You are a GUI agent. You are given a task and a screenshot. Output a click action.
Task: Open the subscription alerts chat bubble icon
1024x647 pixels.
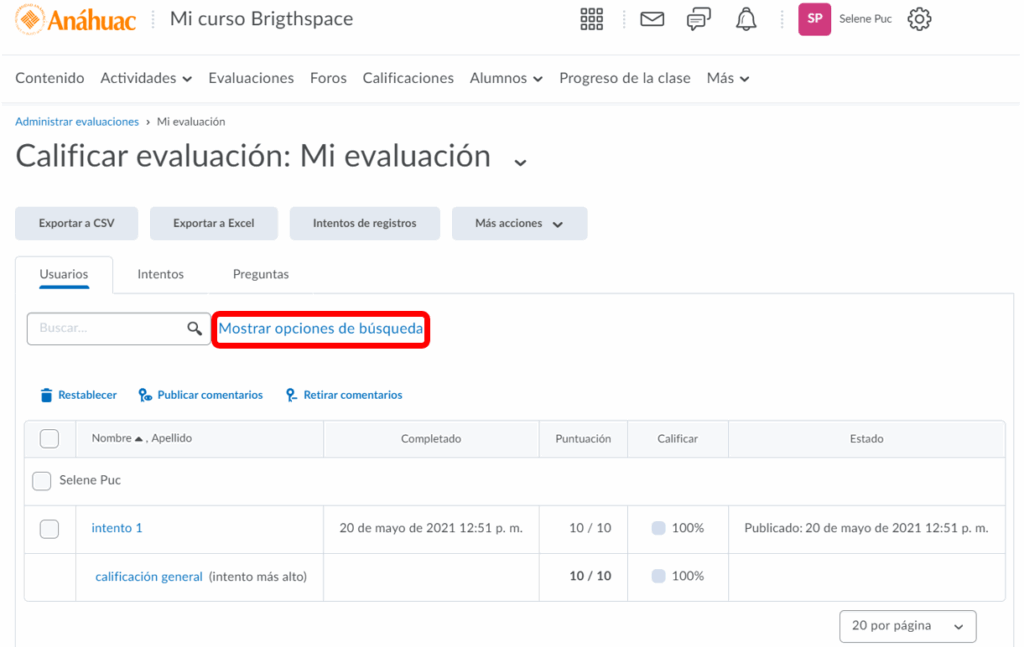tap(699, 19)
